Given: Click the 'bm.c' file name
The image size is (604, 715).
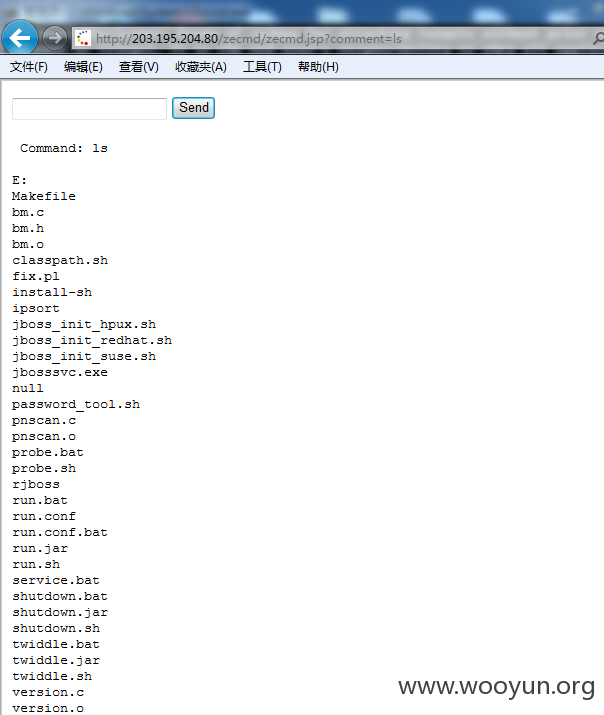Looking at the screenshot, I should click(28, 212).
